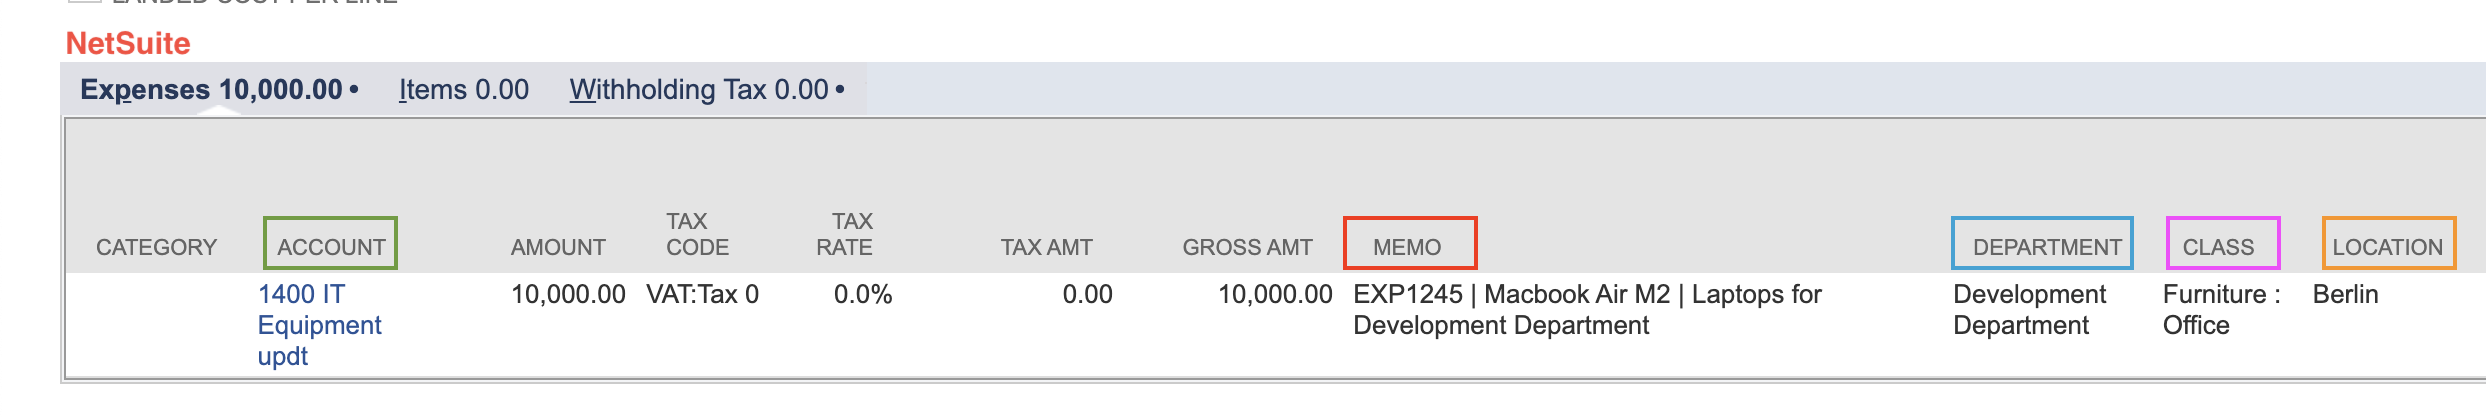Click the AMOUNT column header
The width and height of the screenshot is (2486, 418).
(558, 247)
